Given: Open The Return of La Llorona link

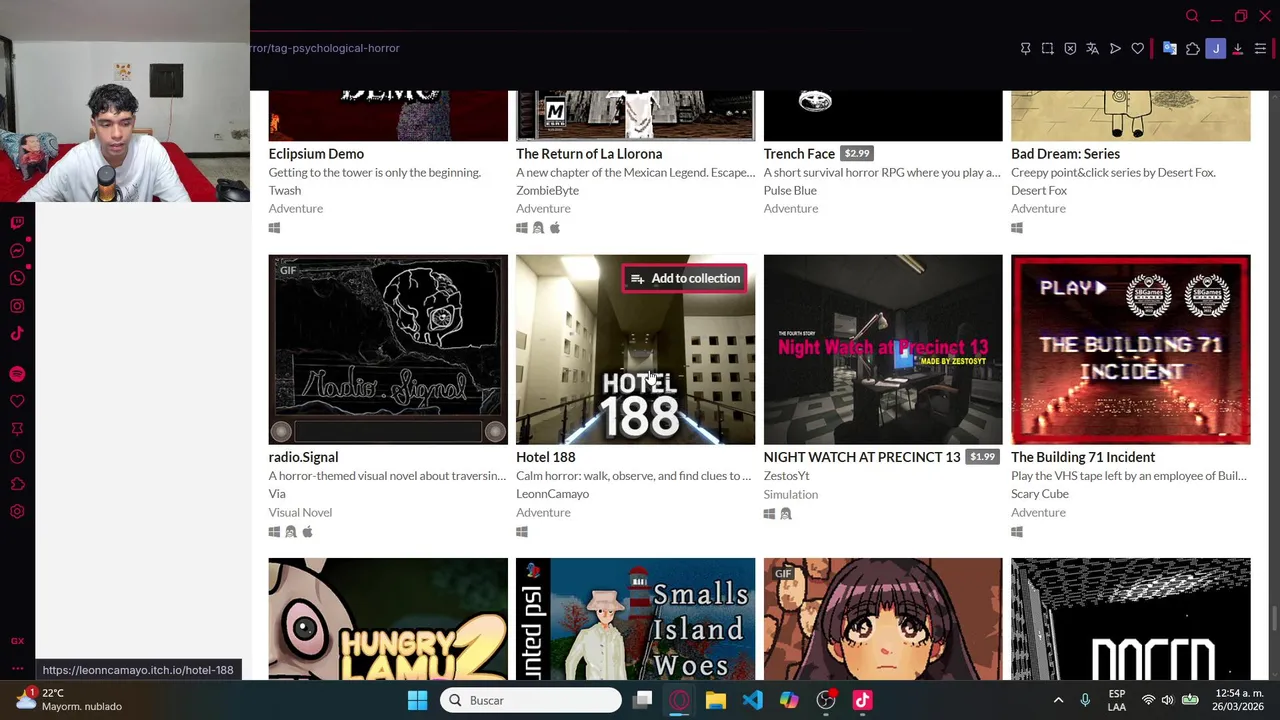Looking at the screenshot, I should [x=589, y=153].
